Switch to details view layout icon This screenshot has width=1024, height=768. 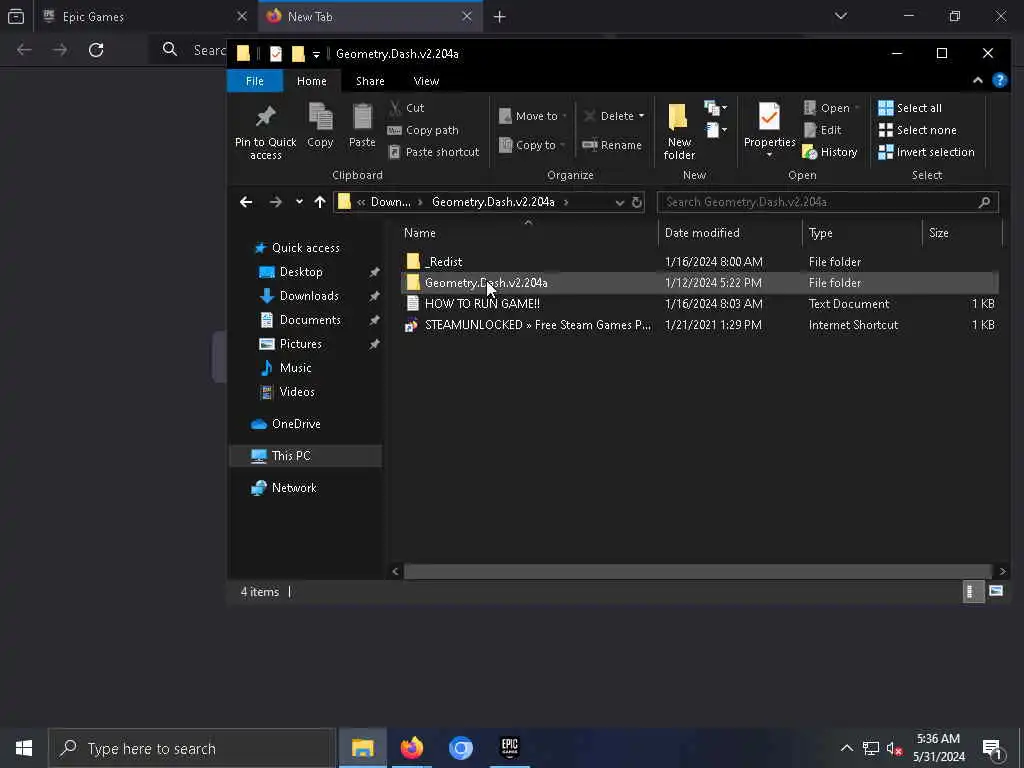(973, 592)
